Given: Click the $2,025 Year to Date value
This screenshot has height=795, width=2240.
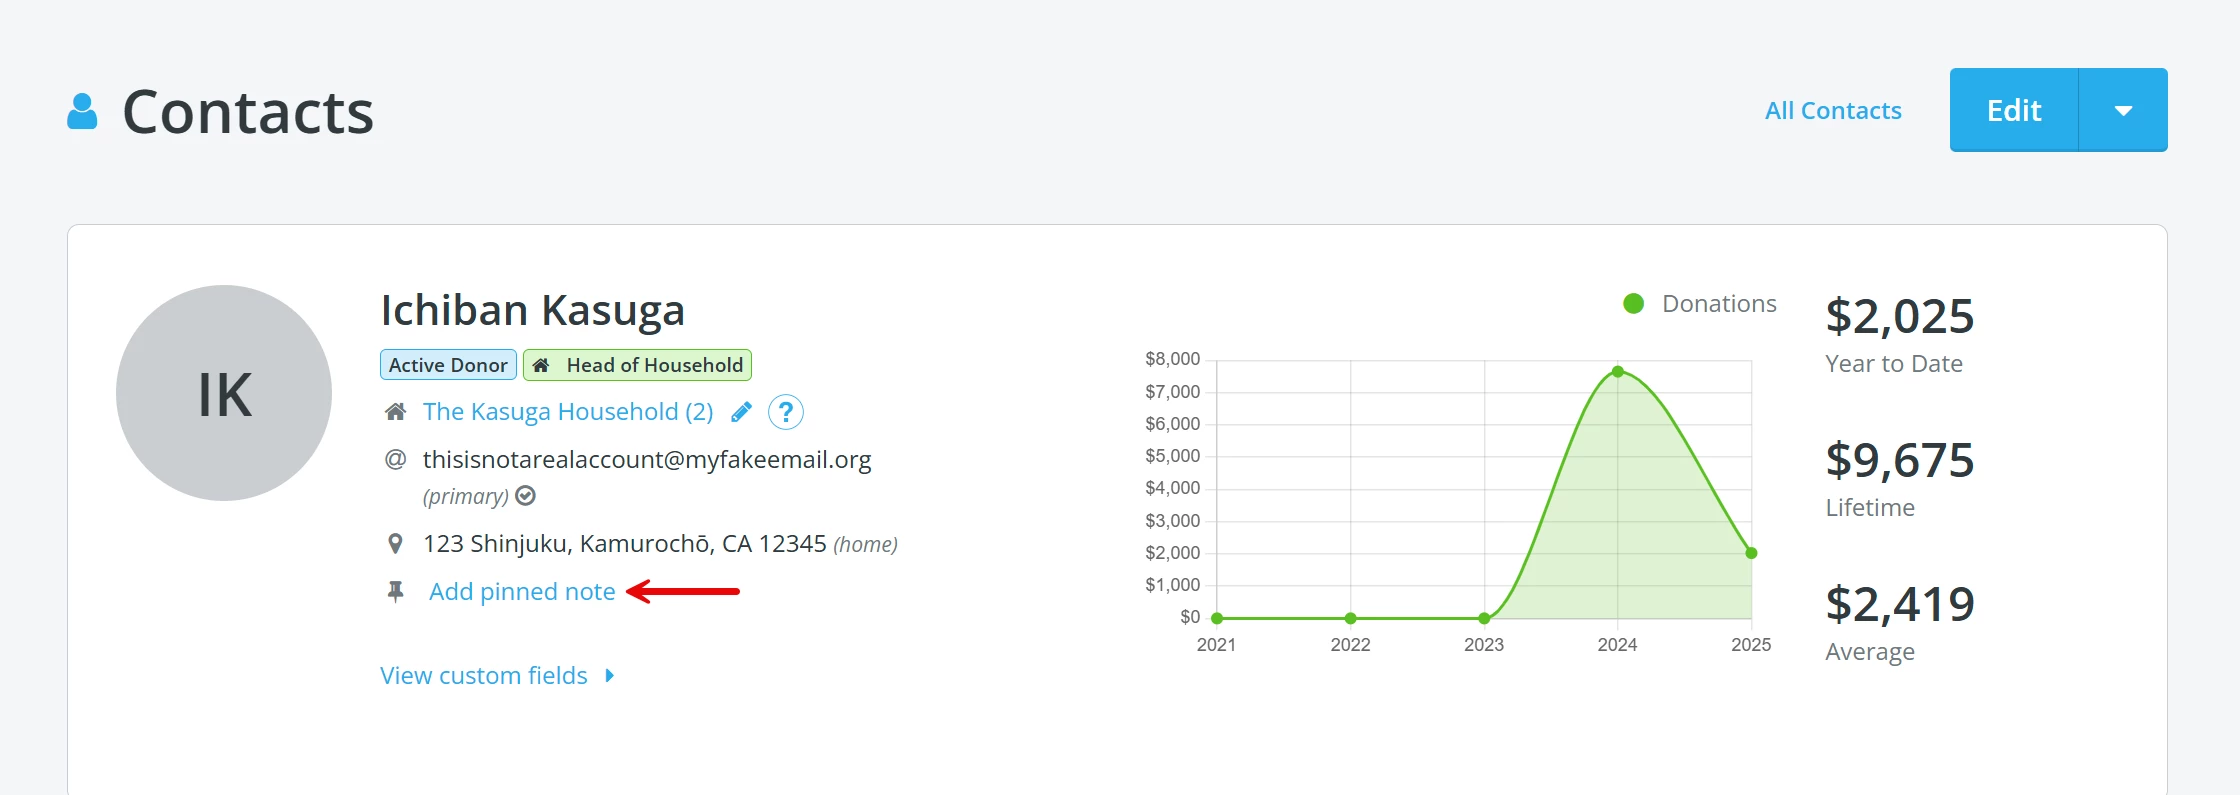Looking at the screenshot, I should pyautogui.click(x=1900, y=316).
